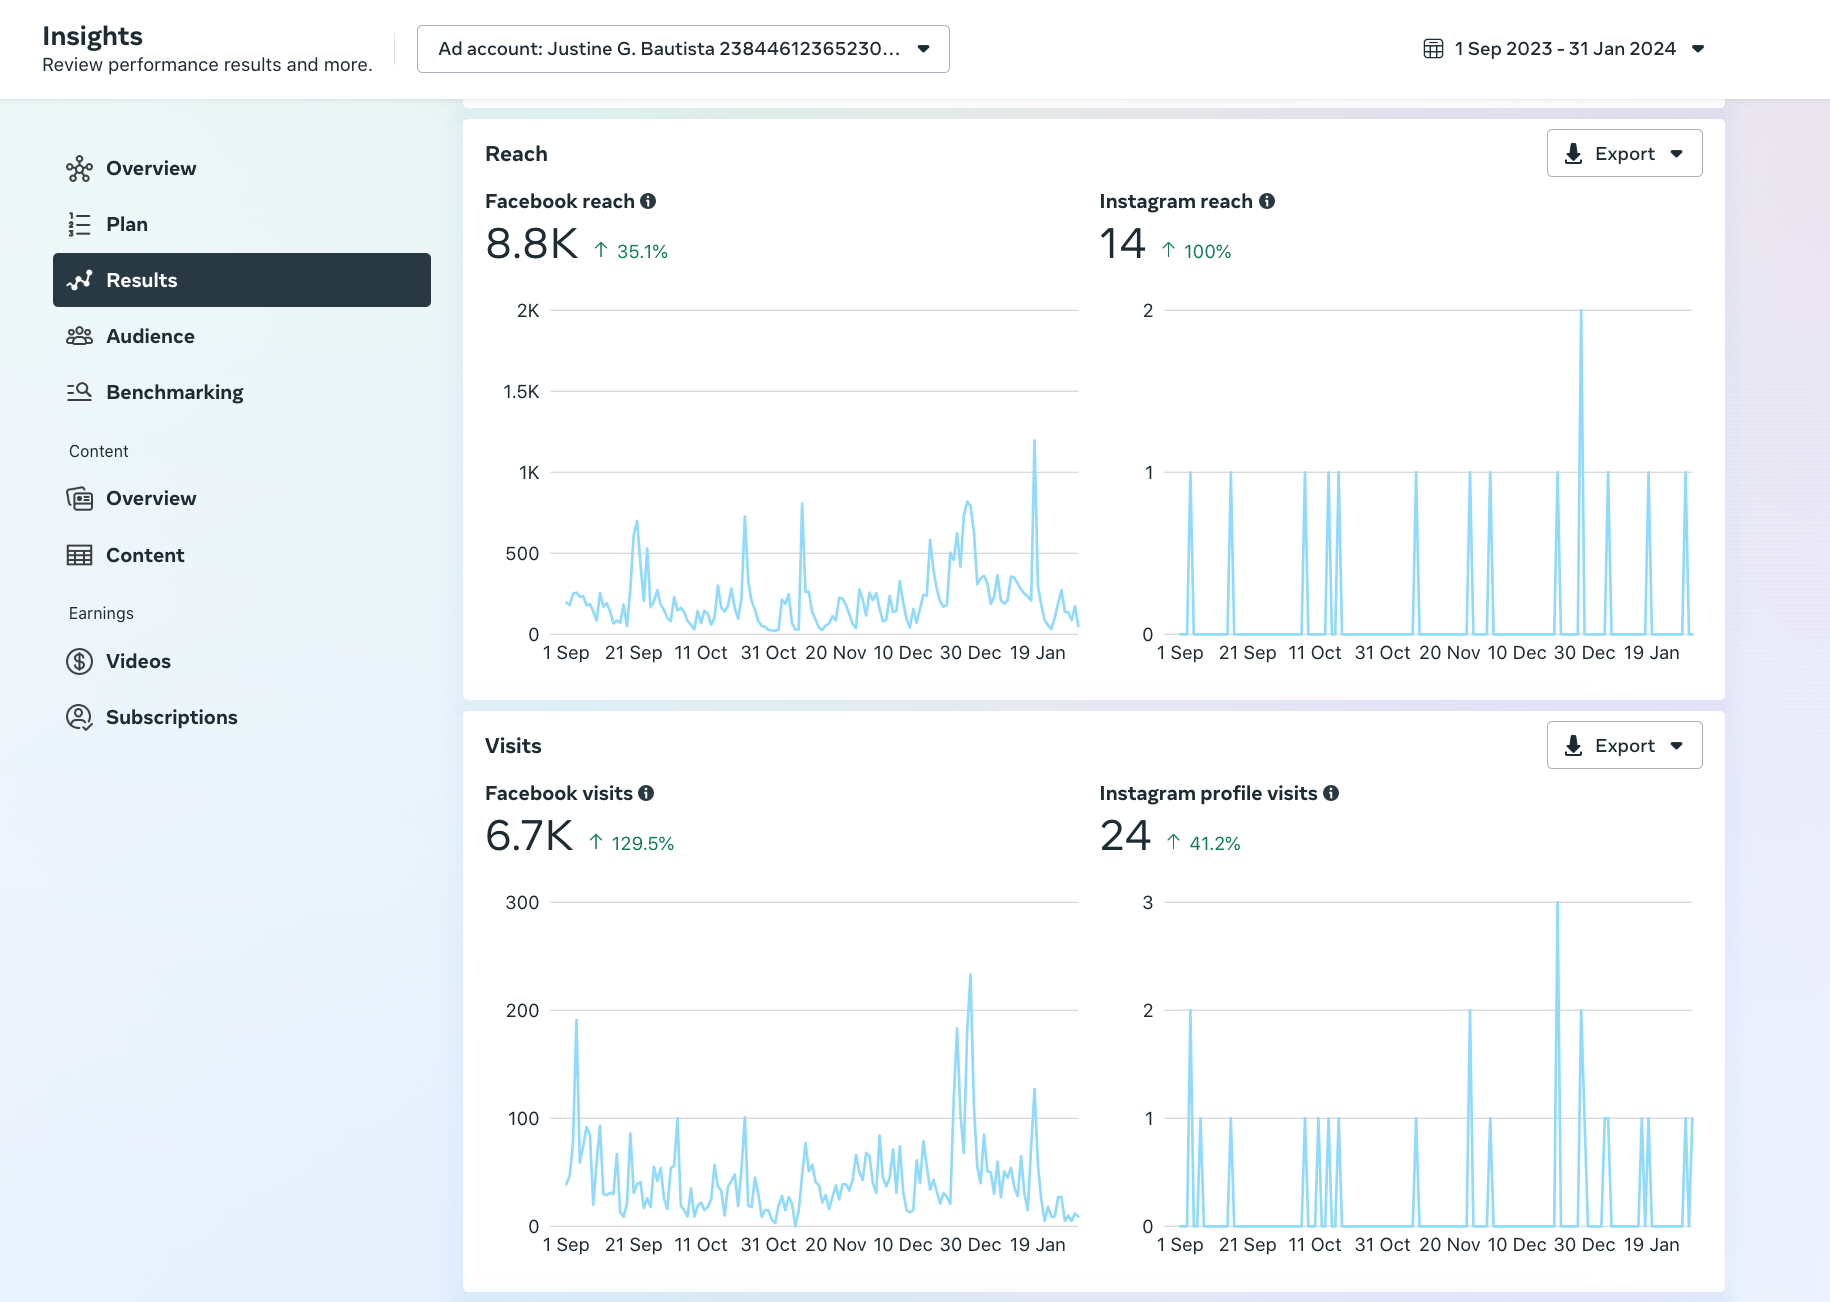1830x1302 pixels.
Task: Open the top Overview menu item
Action: [151, 168]
